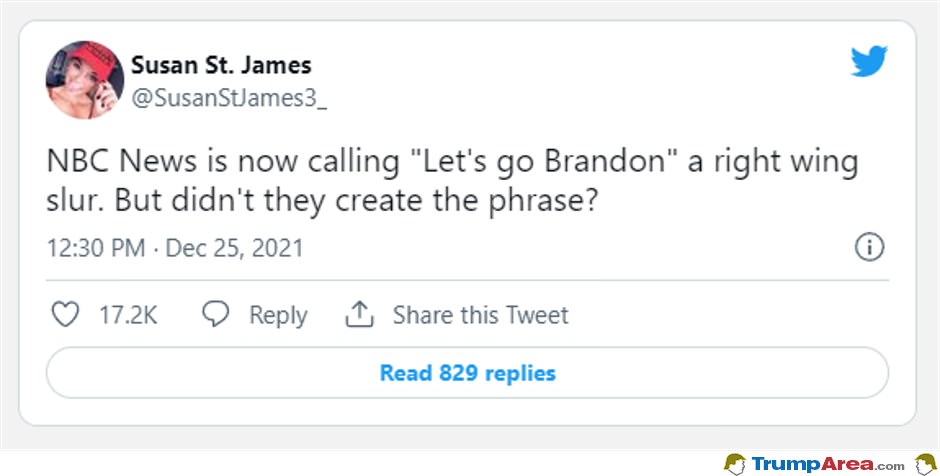
Task: Click the tweet text about NBC News
Action: (x=453, y=182)
